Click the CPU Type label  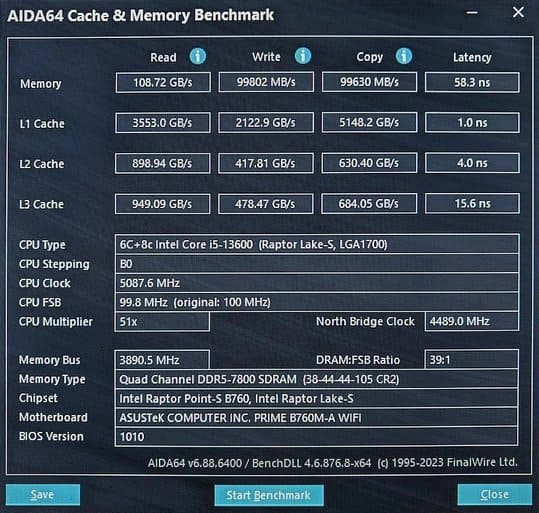pyautogui.click(x=42, y=245)
